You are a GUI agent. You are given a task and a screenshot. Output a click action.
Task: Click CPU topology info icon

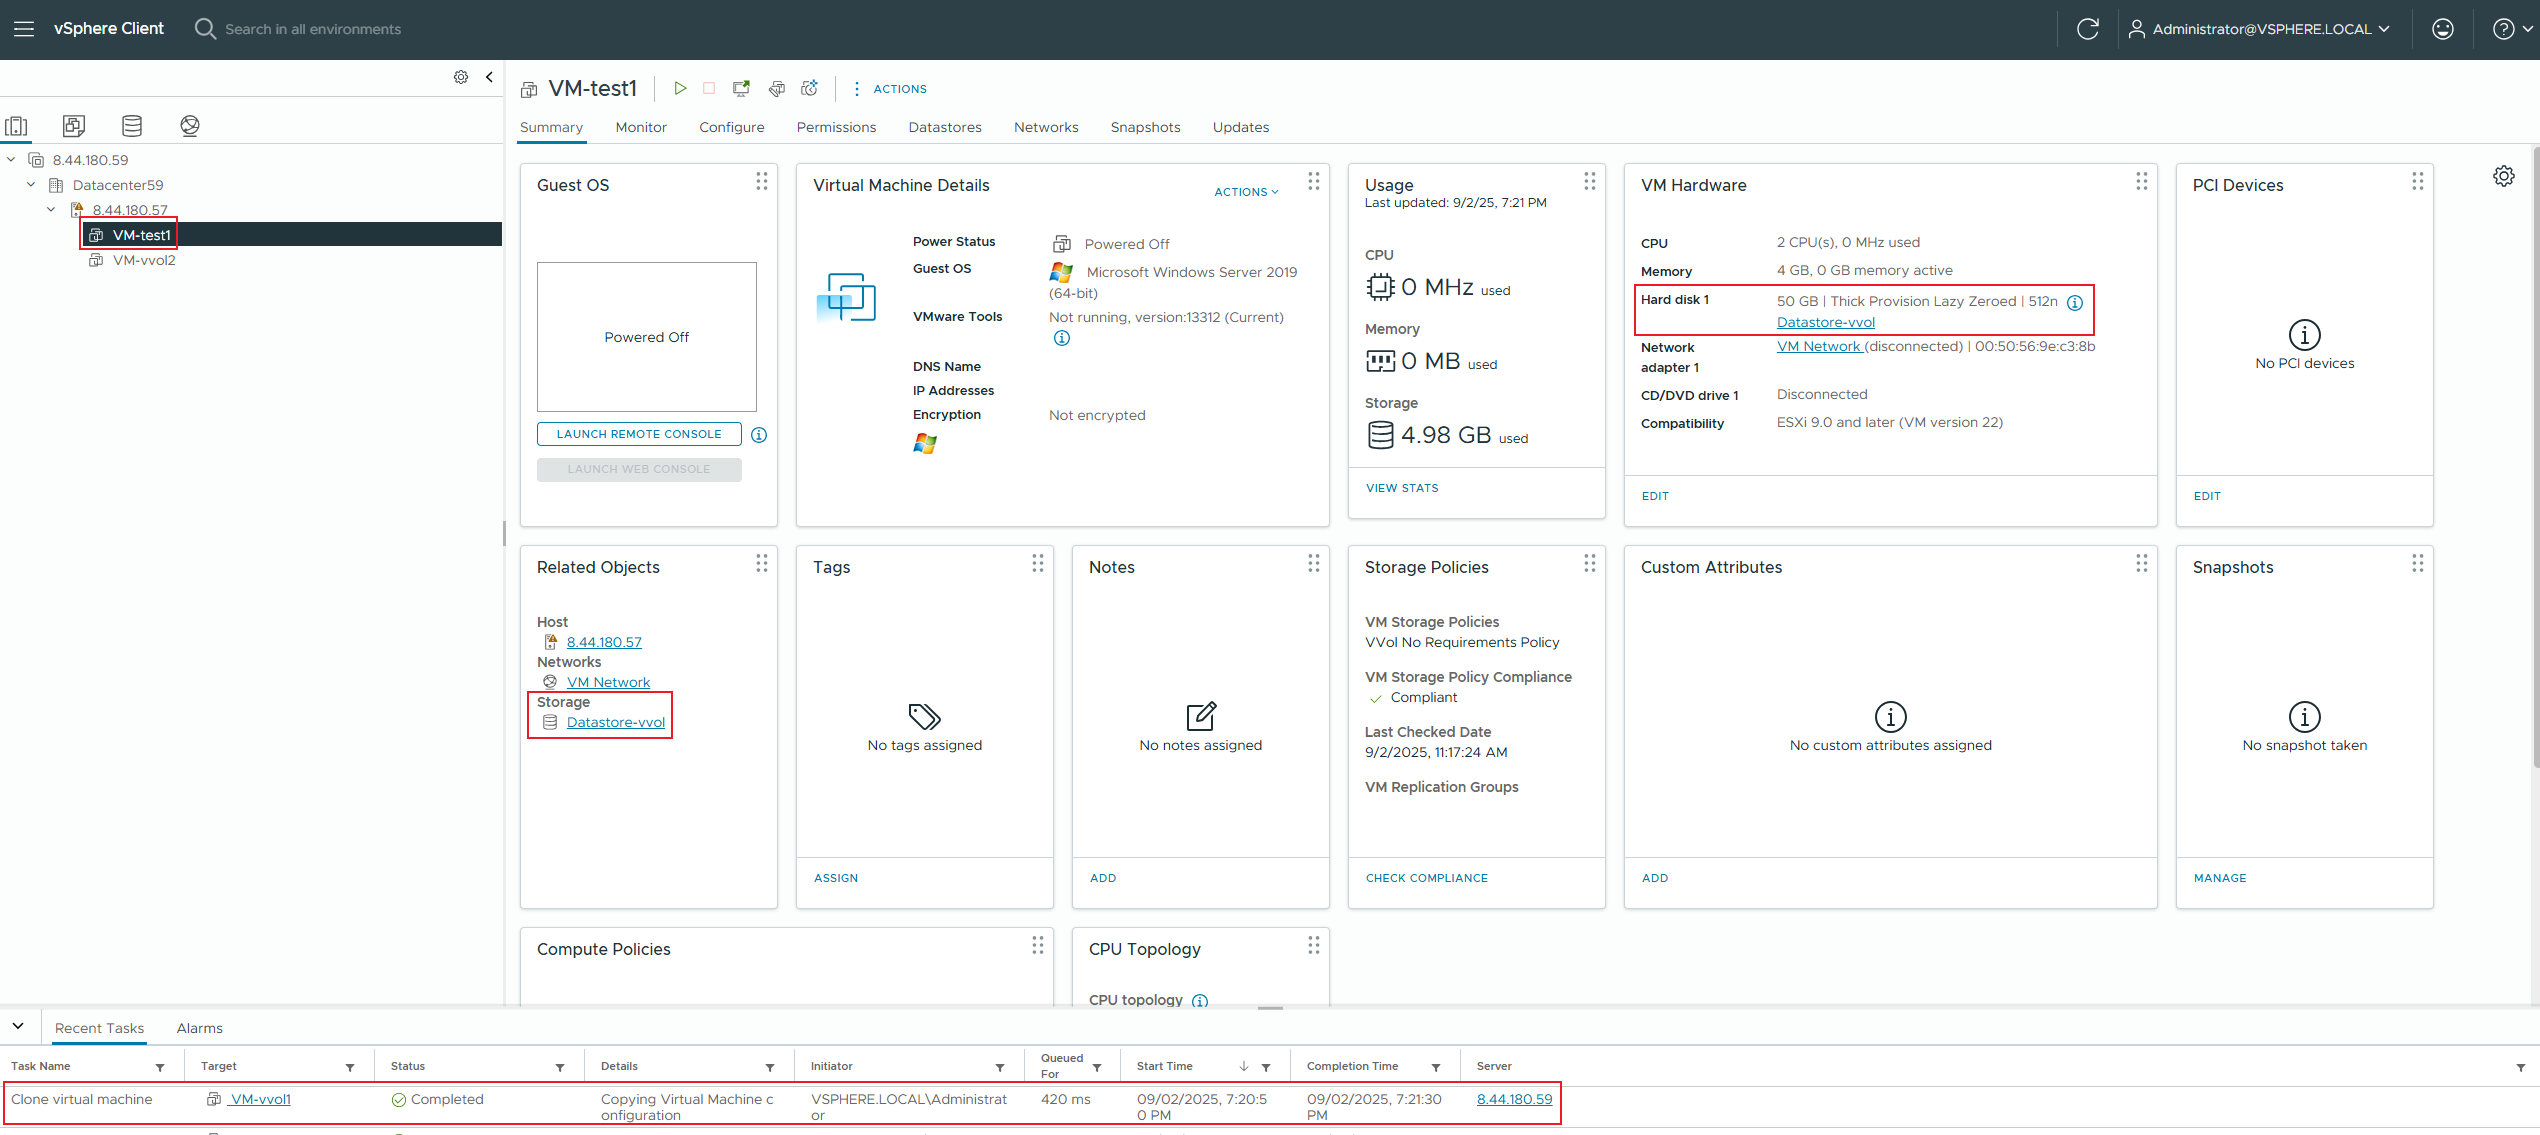1200,1001
